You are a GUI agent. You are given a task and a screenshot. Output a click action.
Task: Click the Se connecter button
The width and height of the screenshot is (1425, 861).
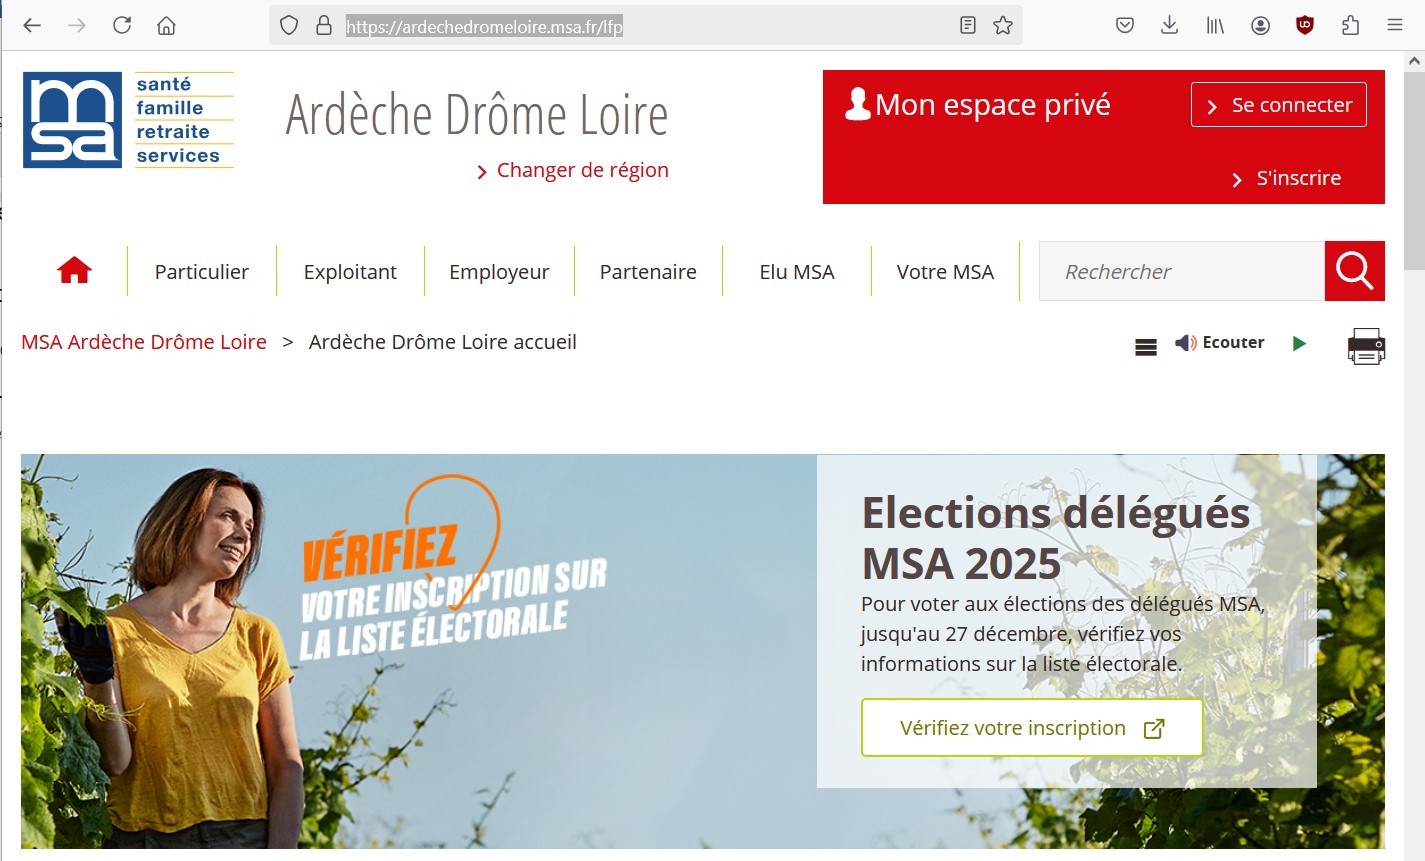pyautogui.click(x=1279, y=105)
